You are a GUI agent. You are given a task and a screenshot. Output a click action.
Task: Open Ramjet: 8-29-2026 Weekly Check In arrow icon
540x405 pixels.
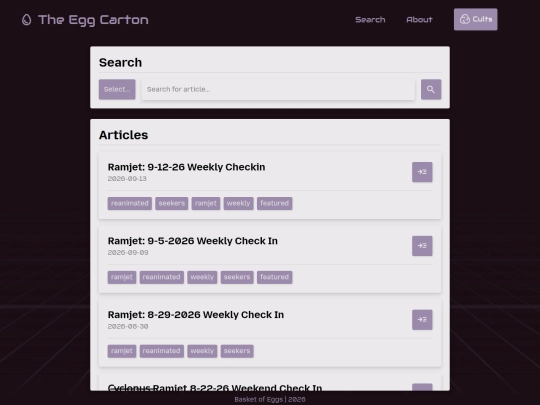coord(422,320)
